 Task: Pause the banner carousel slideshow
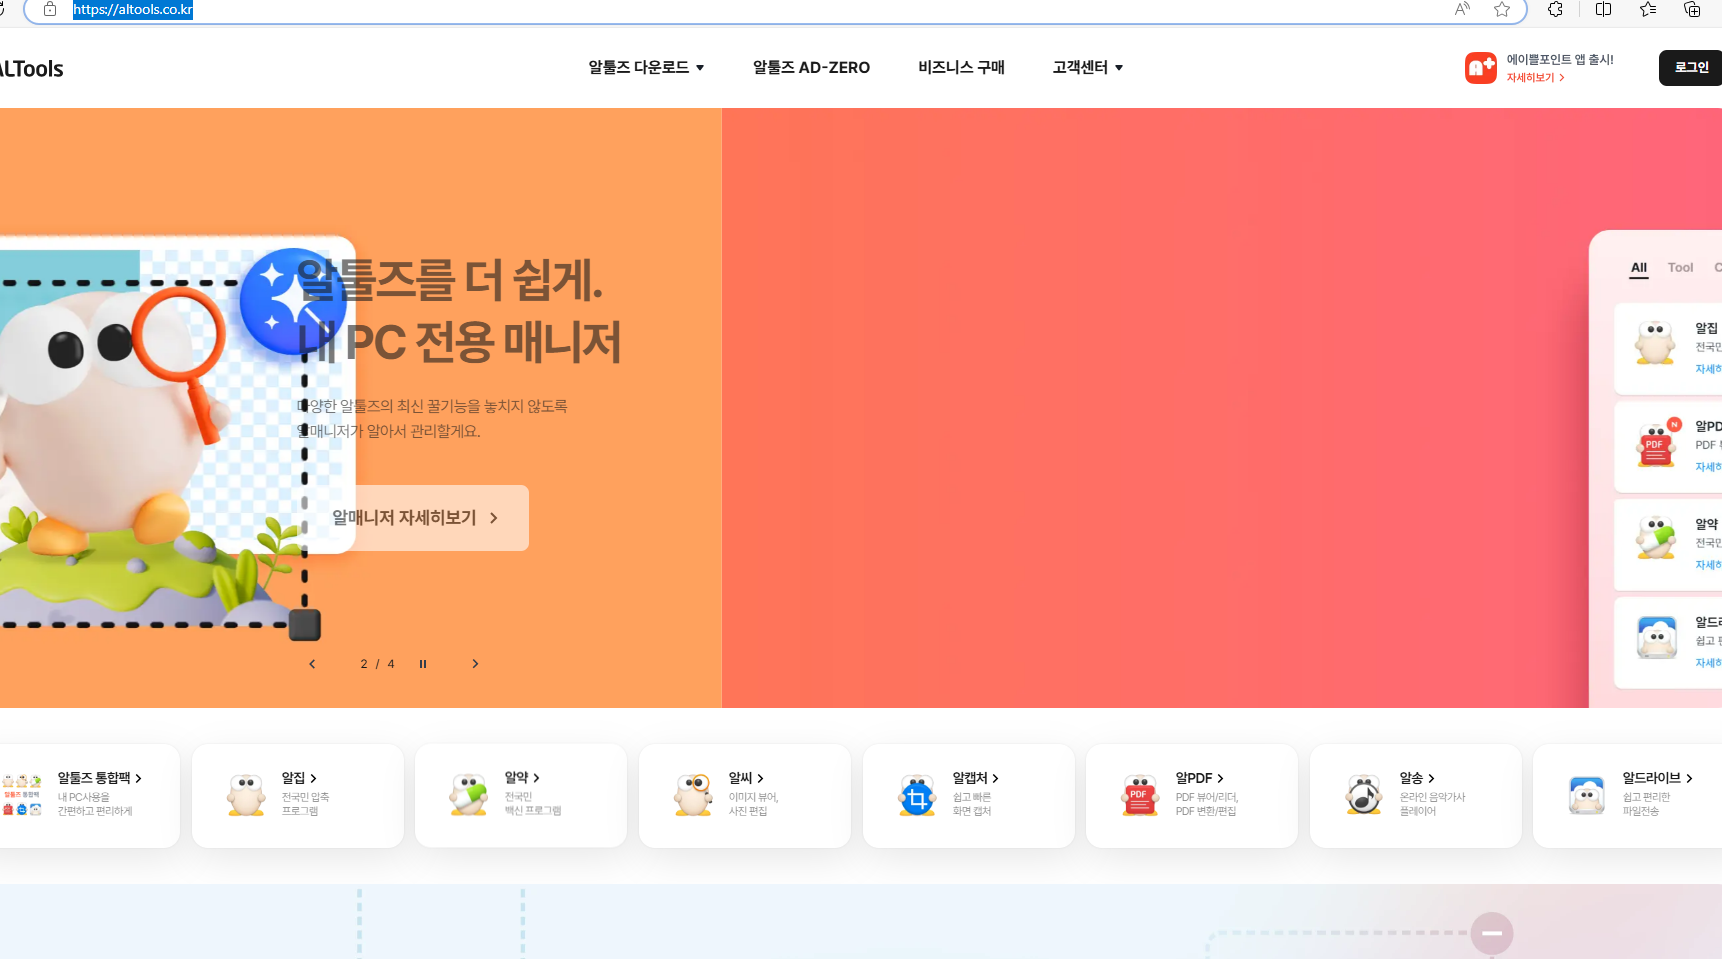(423, 663)
